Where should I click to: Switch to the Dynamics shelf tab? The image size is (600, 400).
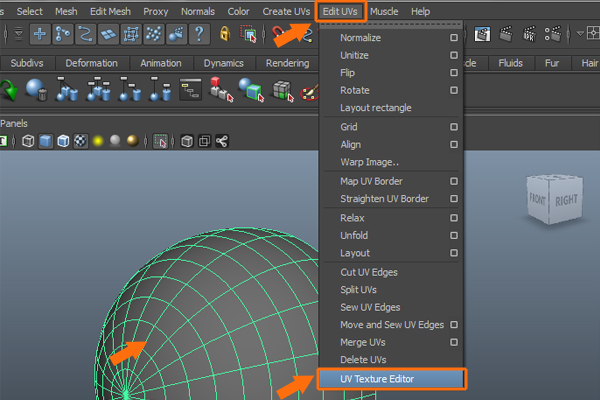[x=223, y=63]
